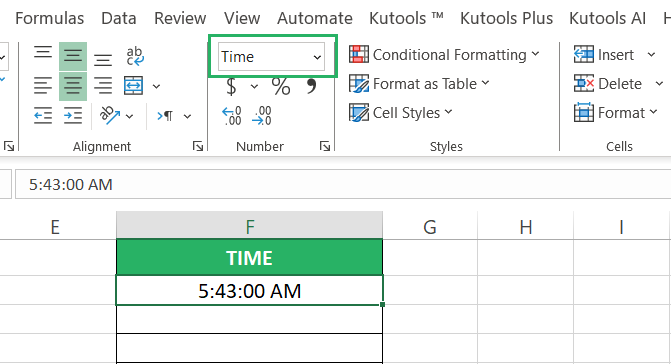Apply Accounting Number Format dollar icon
The image size is (671, 364).
pos(231,86)
